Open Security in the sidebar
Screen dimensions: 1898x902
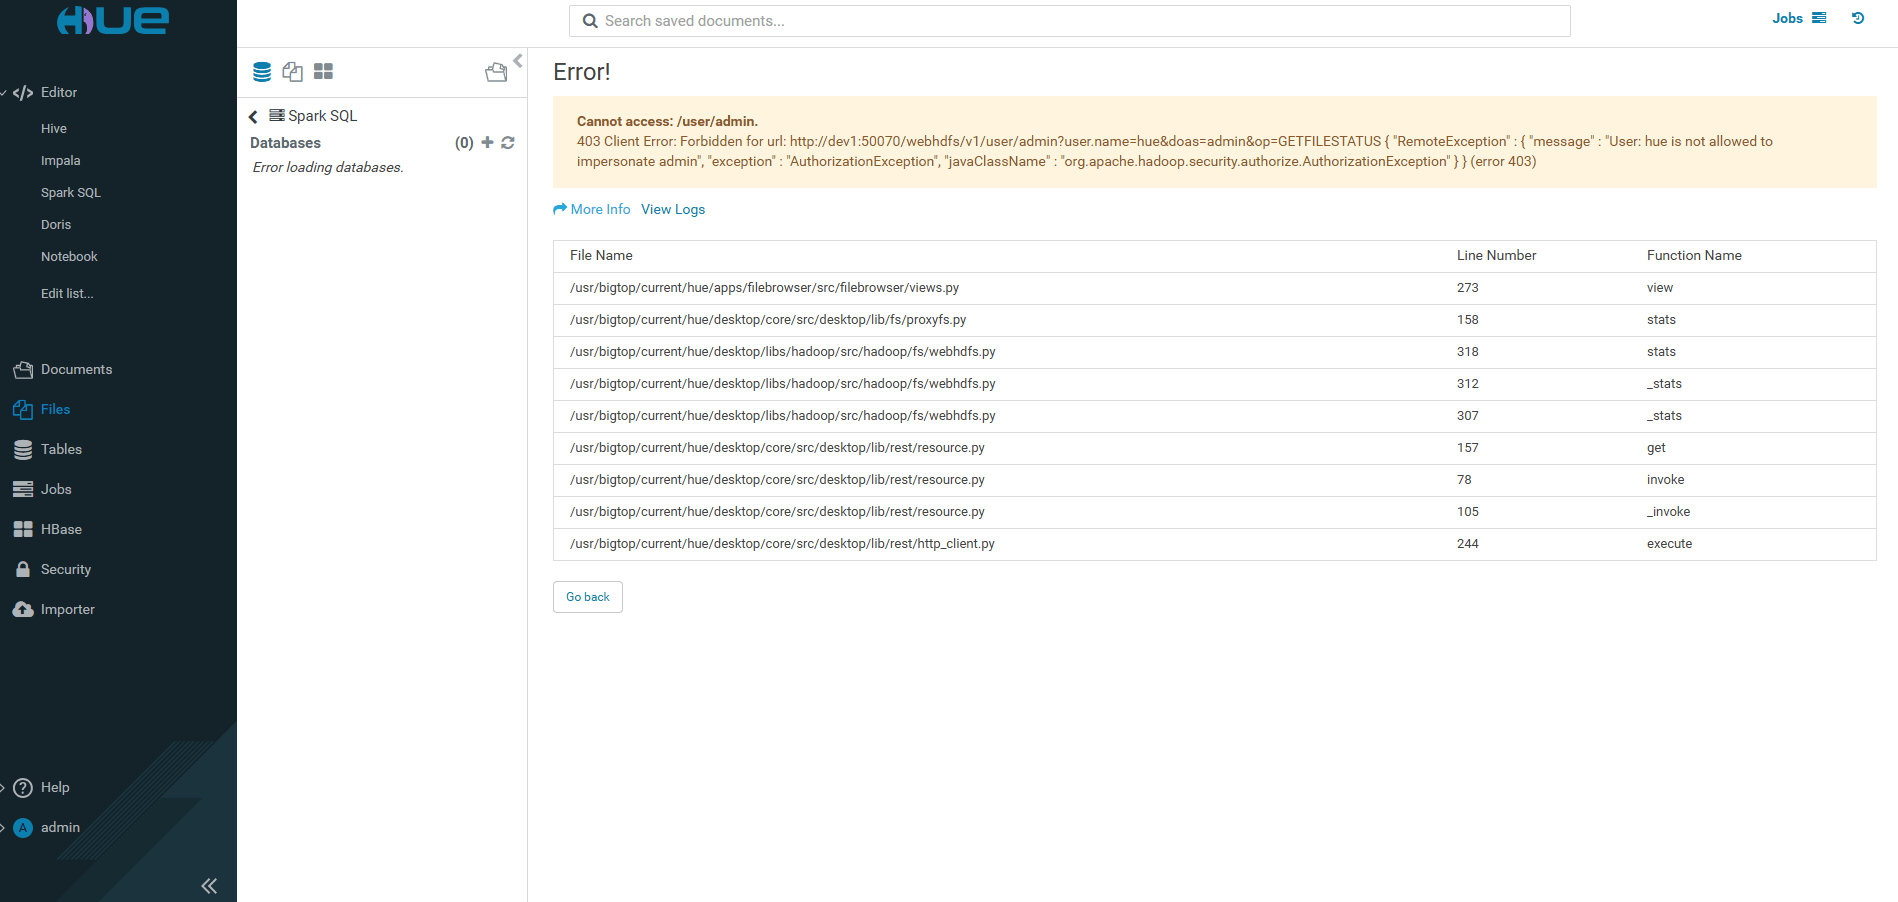click(x=66, y=569)
